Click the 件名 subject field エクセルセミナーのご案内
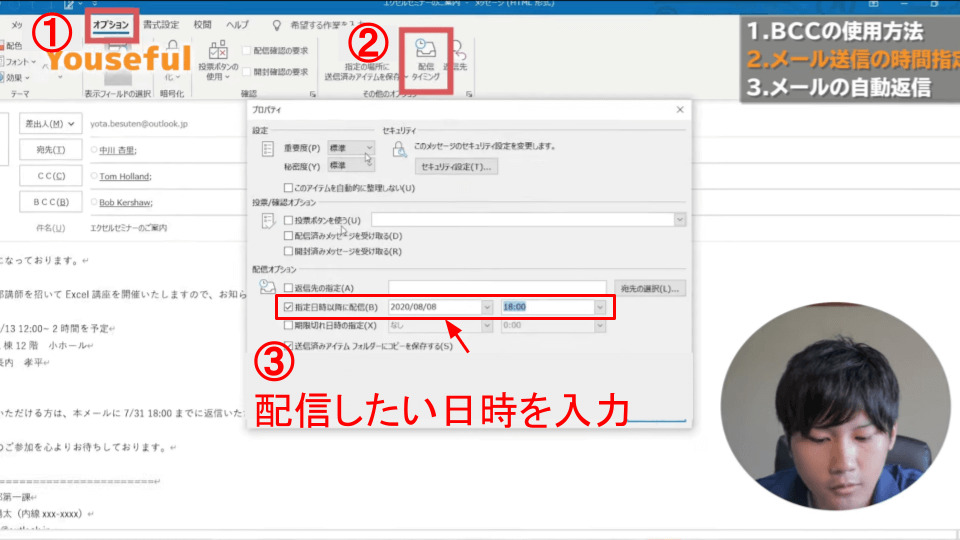 click(x=129, y=228)
